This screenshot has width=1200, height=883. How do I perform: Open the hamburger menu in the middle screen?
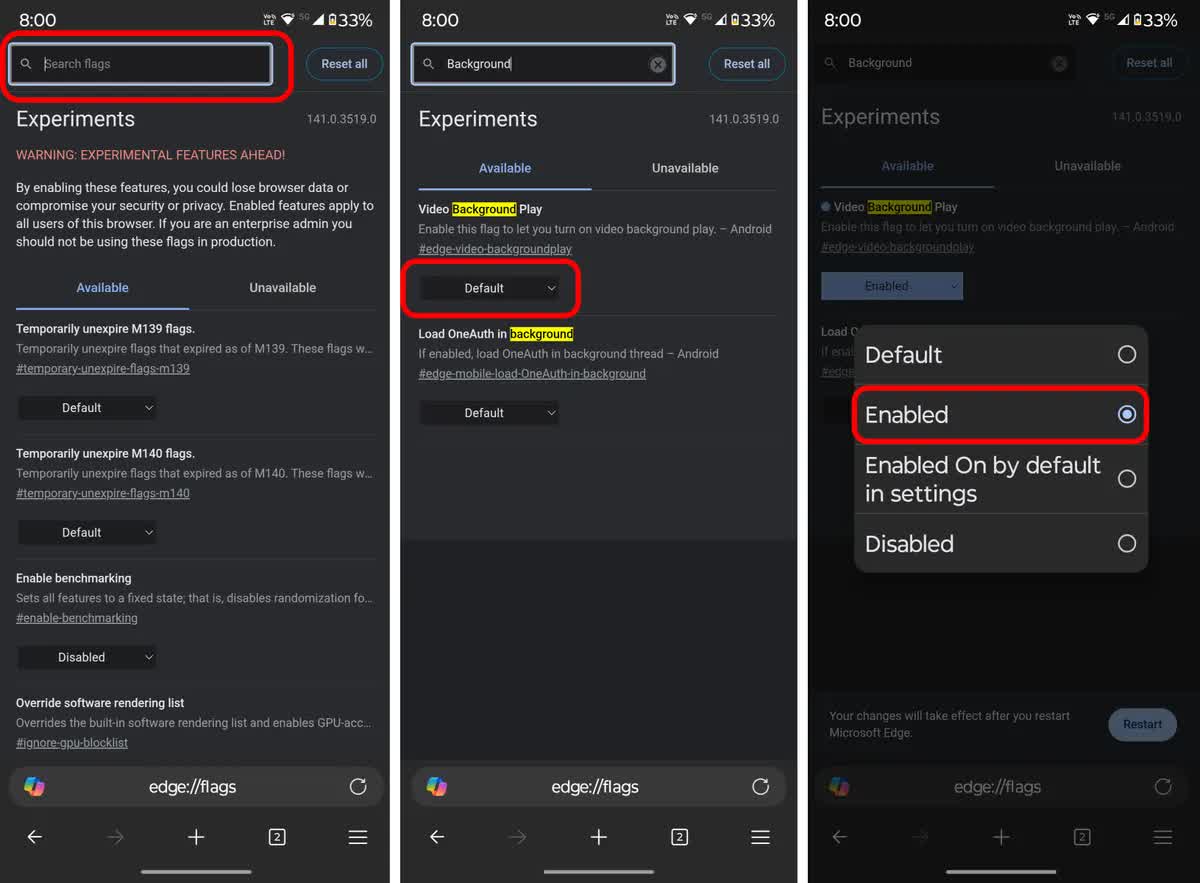(760, 837)
